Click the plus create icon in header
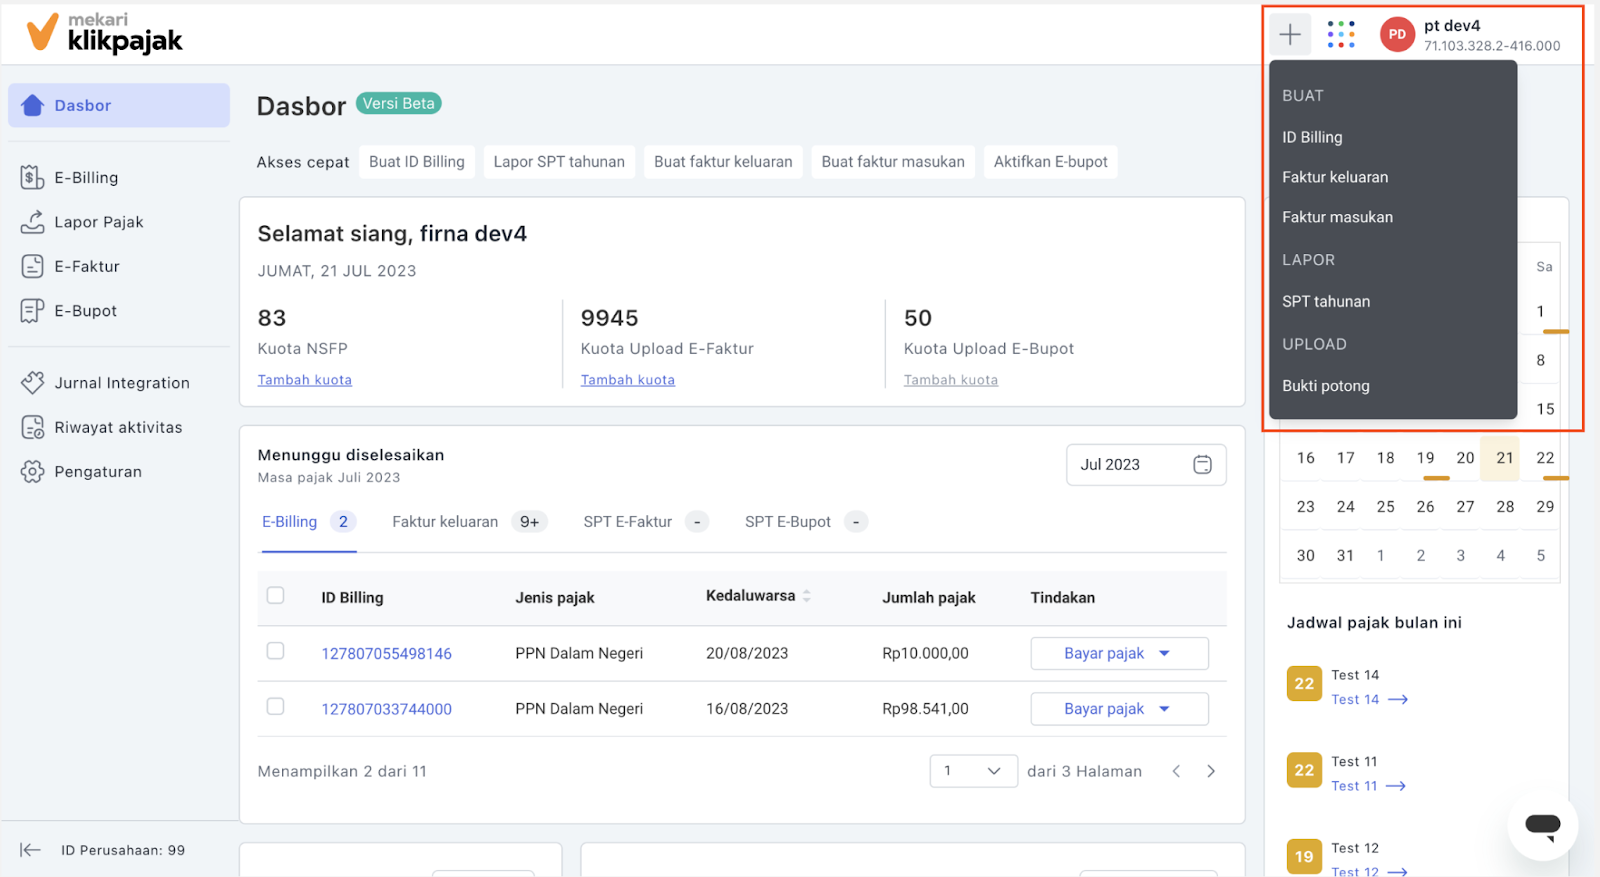This screenshot has height=877, width=1600. coord(1290,34)
